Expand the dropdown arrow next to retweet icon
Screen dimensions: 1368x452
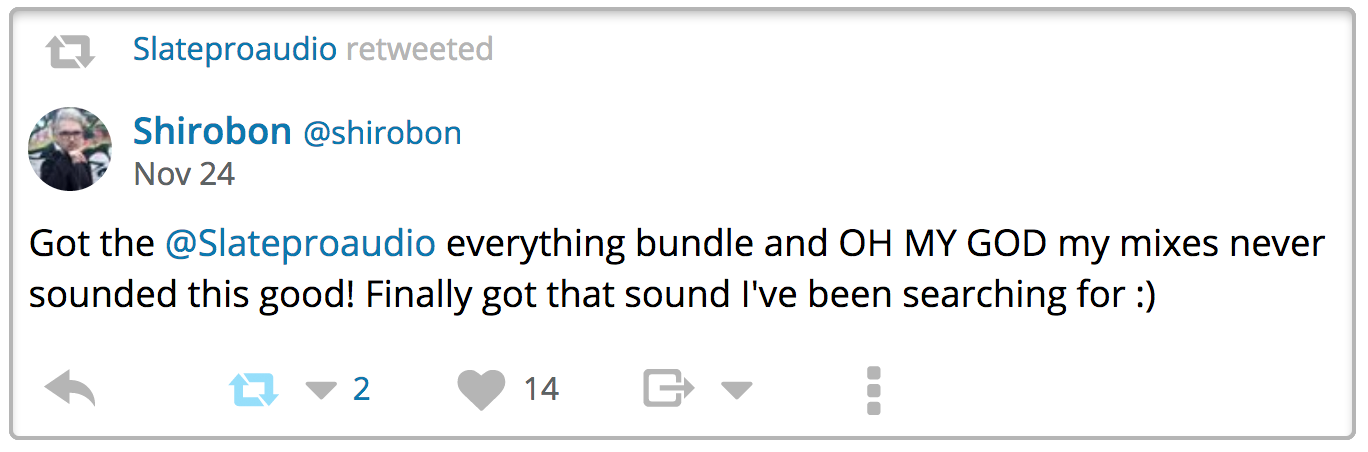(x=321, y=390)
